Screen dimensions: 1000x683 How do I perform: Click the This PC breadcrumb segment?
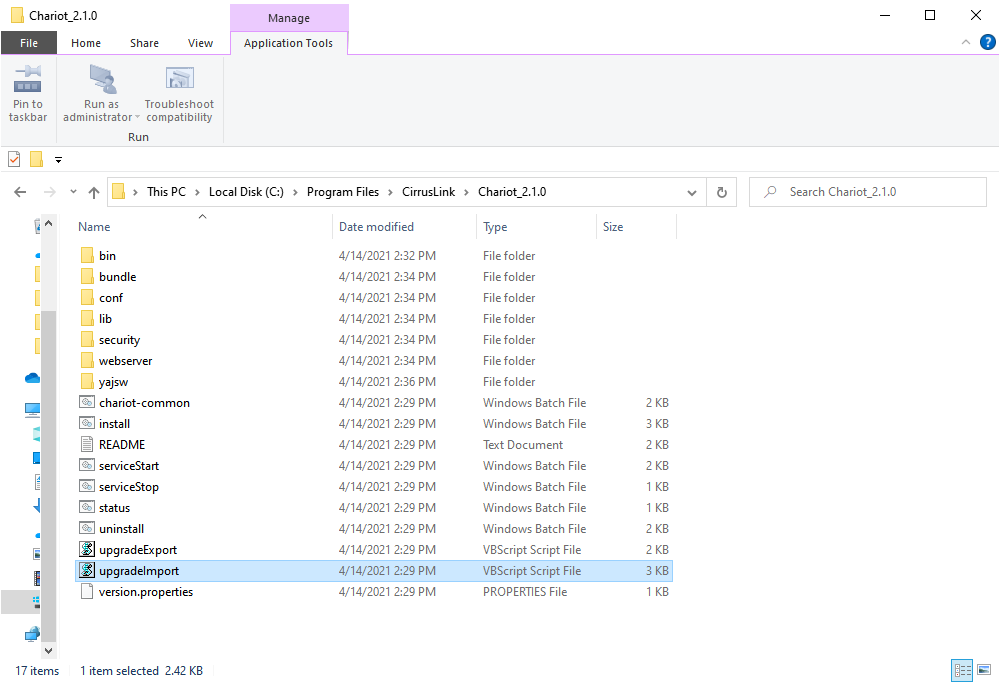[166, 192]
